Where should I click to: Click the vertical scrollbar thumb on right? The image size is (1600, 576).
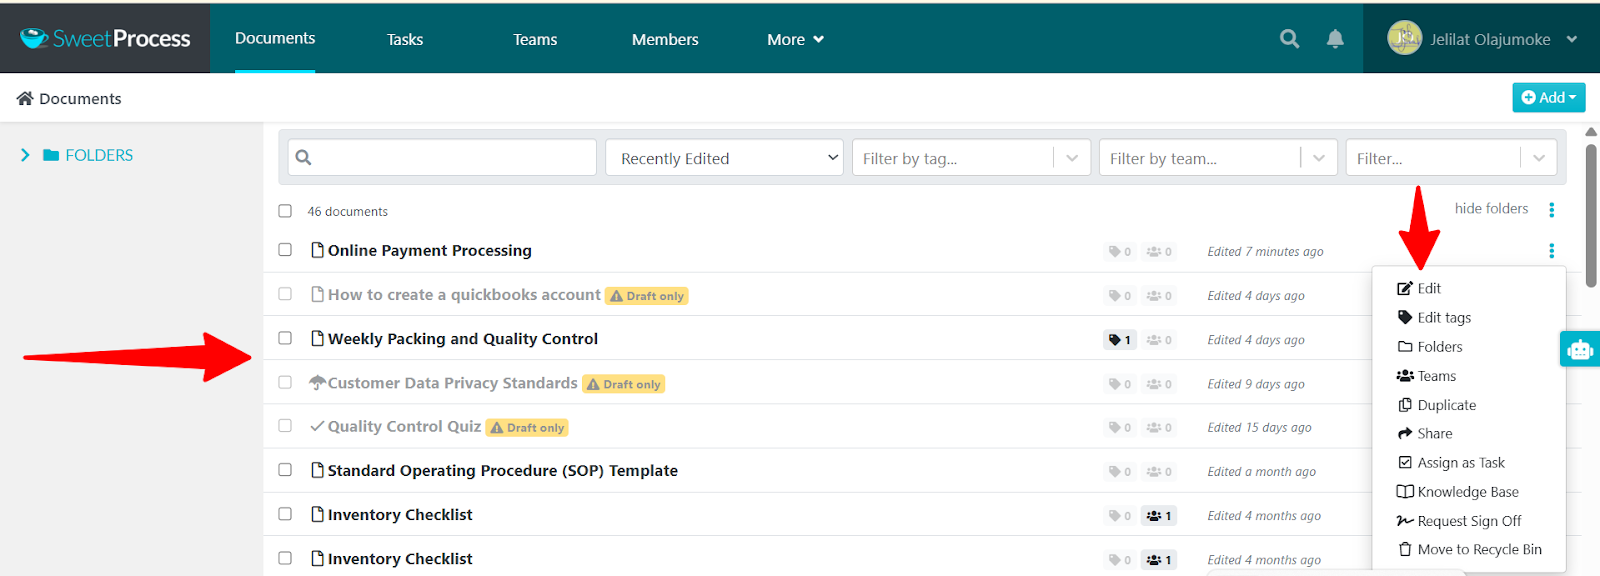pyautogui.click(x=1591, y=215)
